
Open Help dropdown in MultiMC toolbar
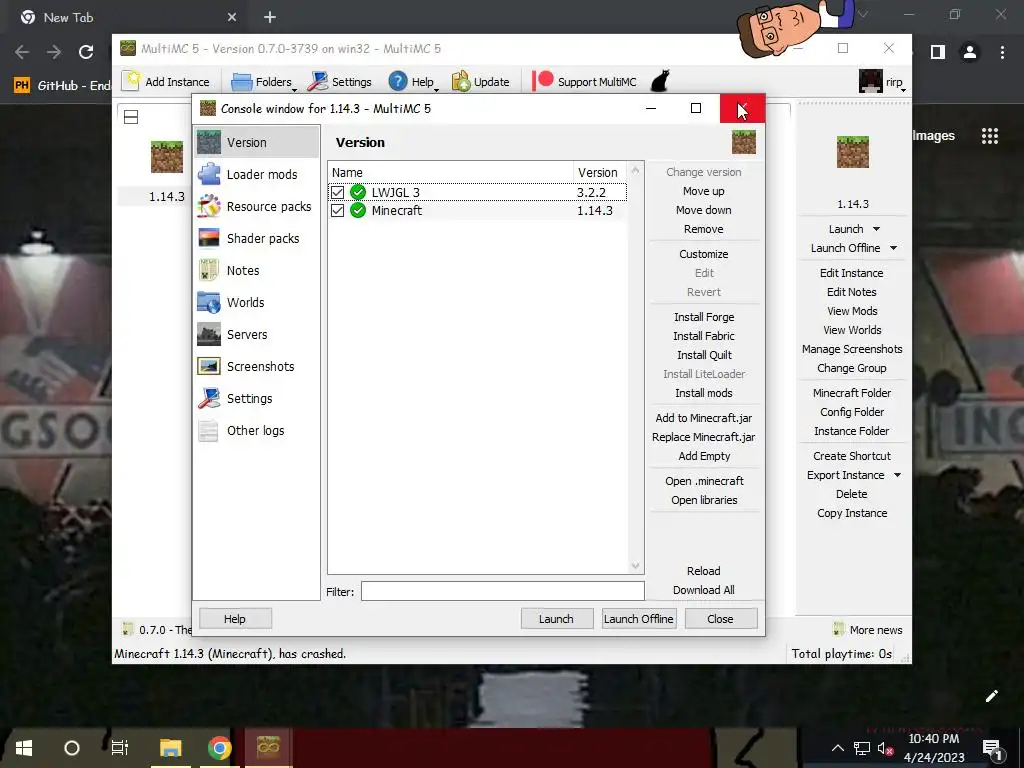(x=413, y=82)
